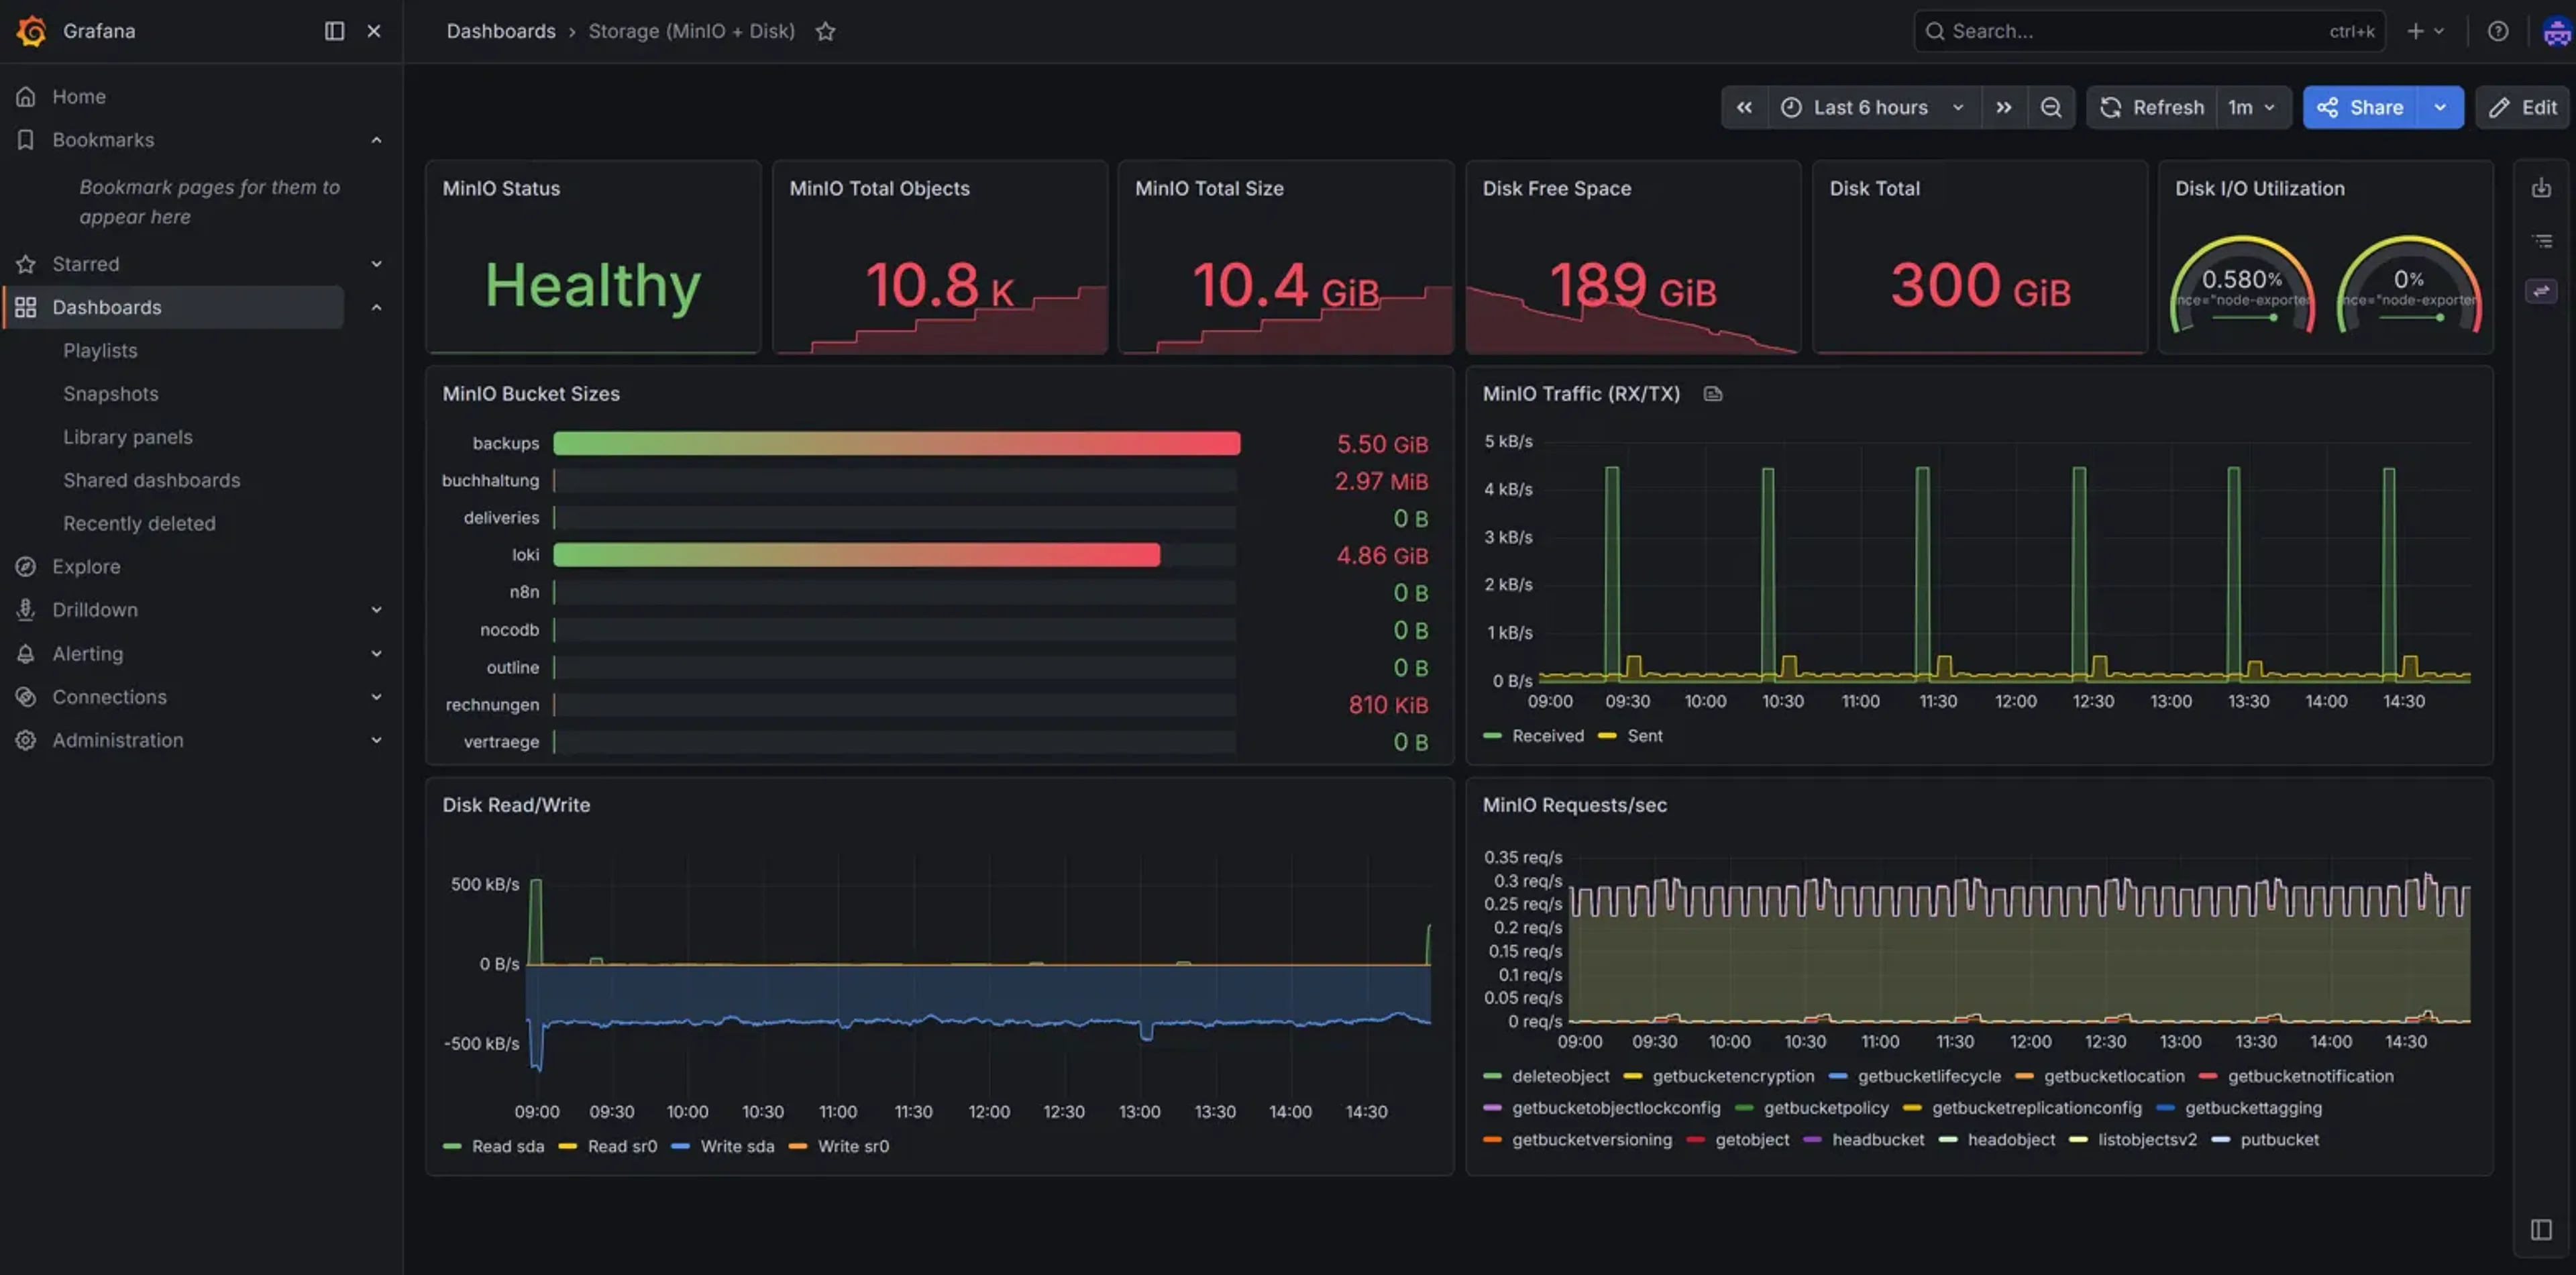Click the Connections icon
This screenshot has height=1275, width=2576.
click(x=26, y=696)
